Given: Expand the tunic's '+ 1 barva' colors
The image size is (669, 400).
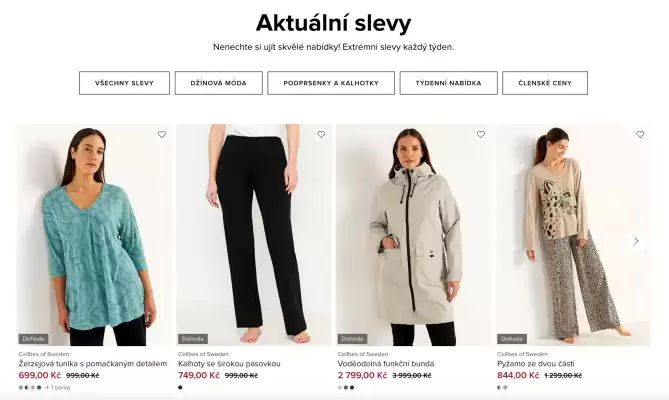Looking at the screenshot, I should 59,387.
